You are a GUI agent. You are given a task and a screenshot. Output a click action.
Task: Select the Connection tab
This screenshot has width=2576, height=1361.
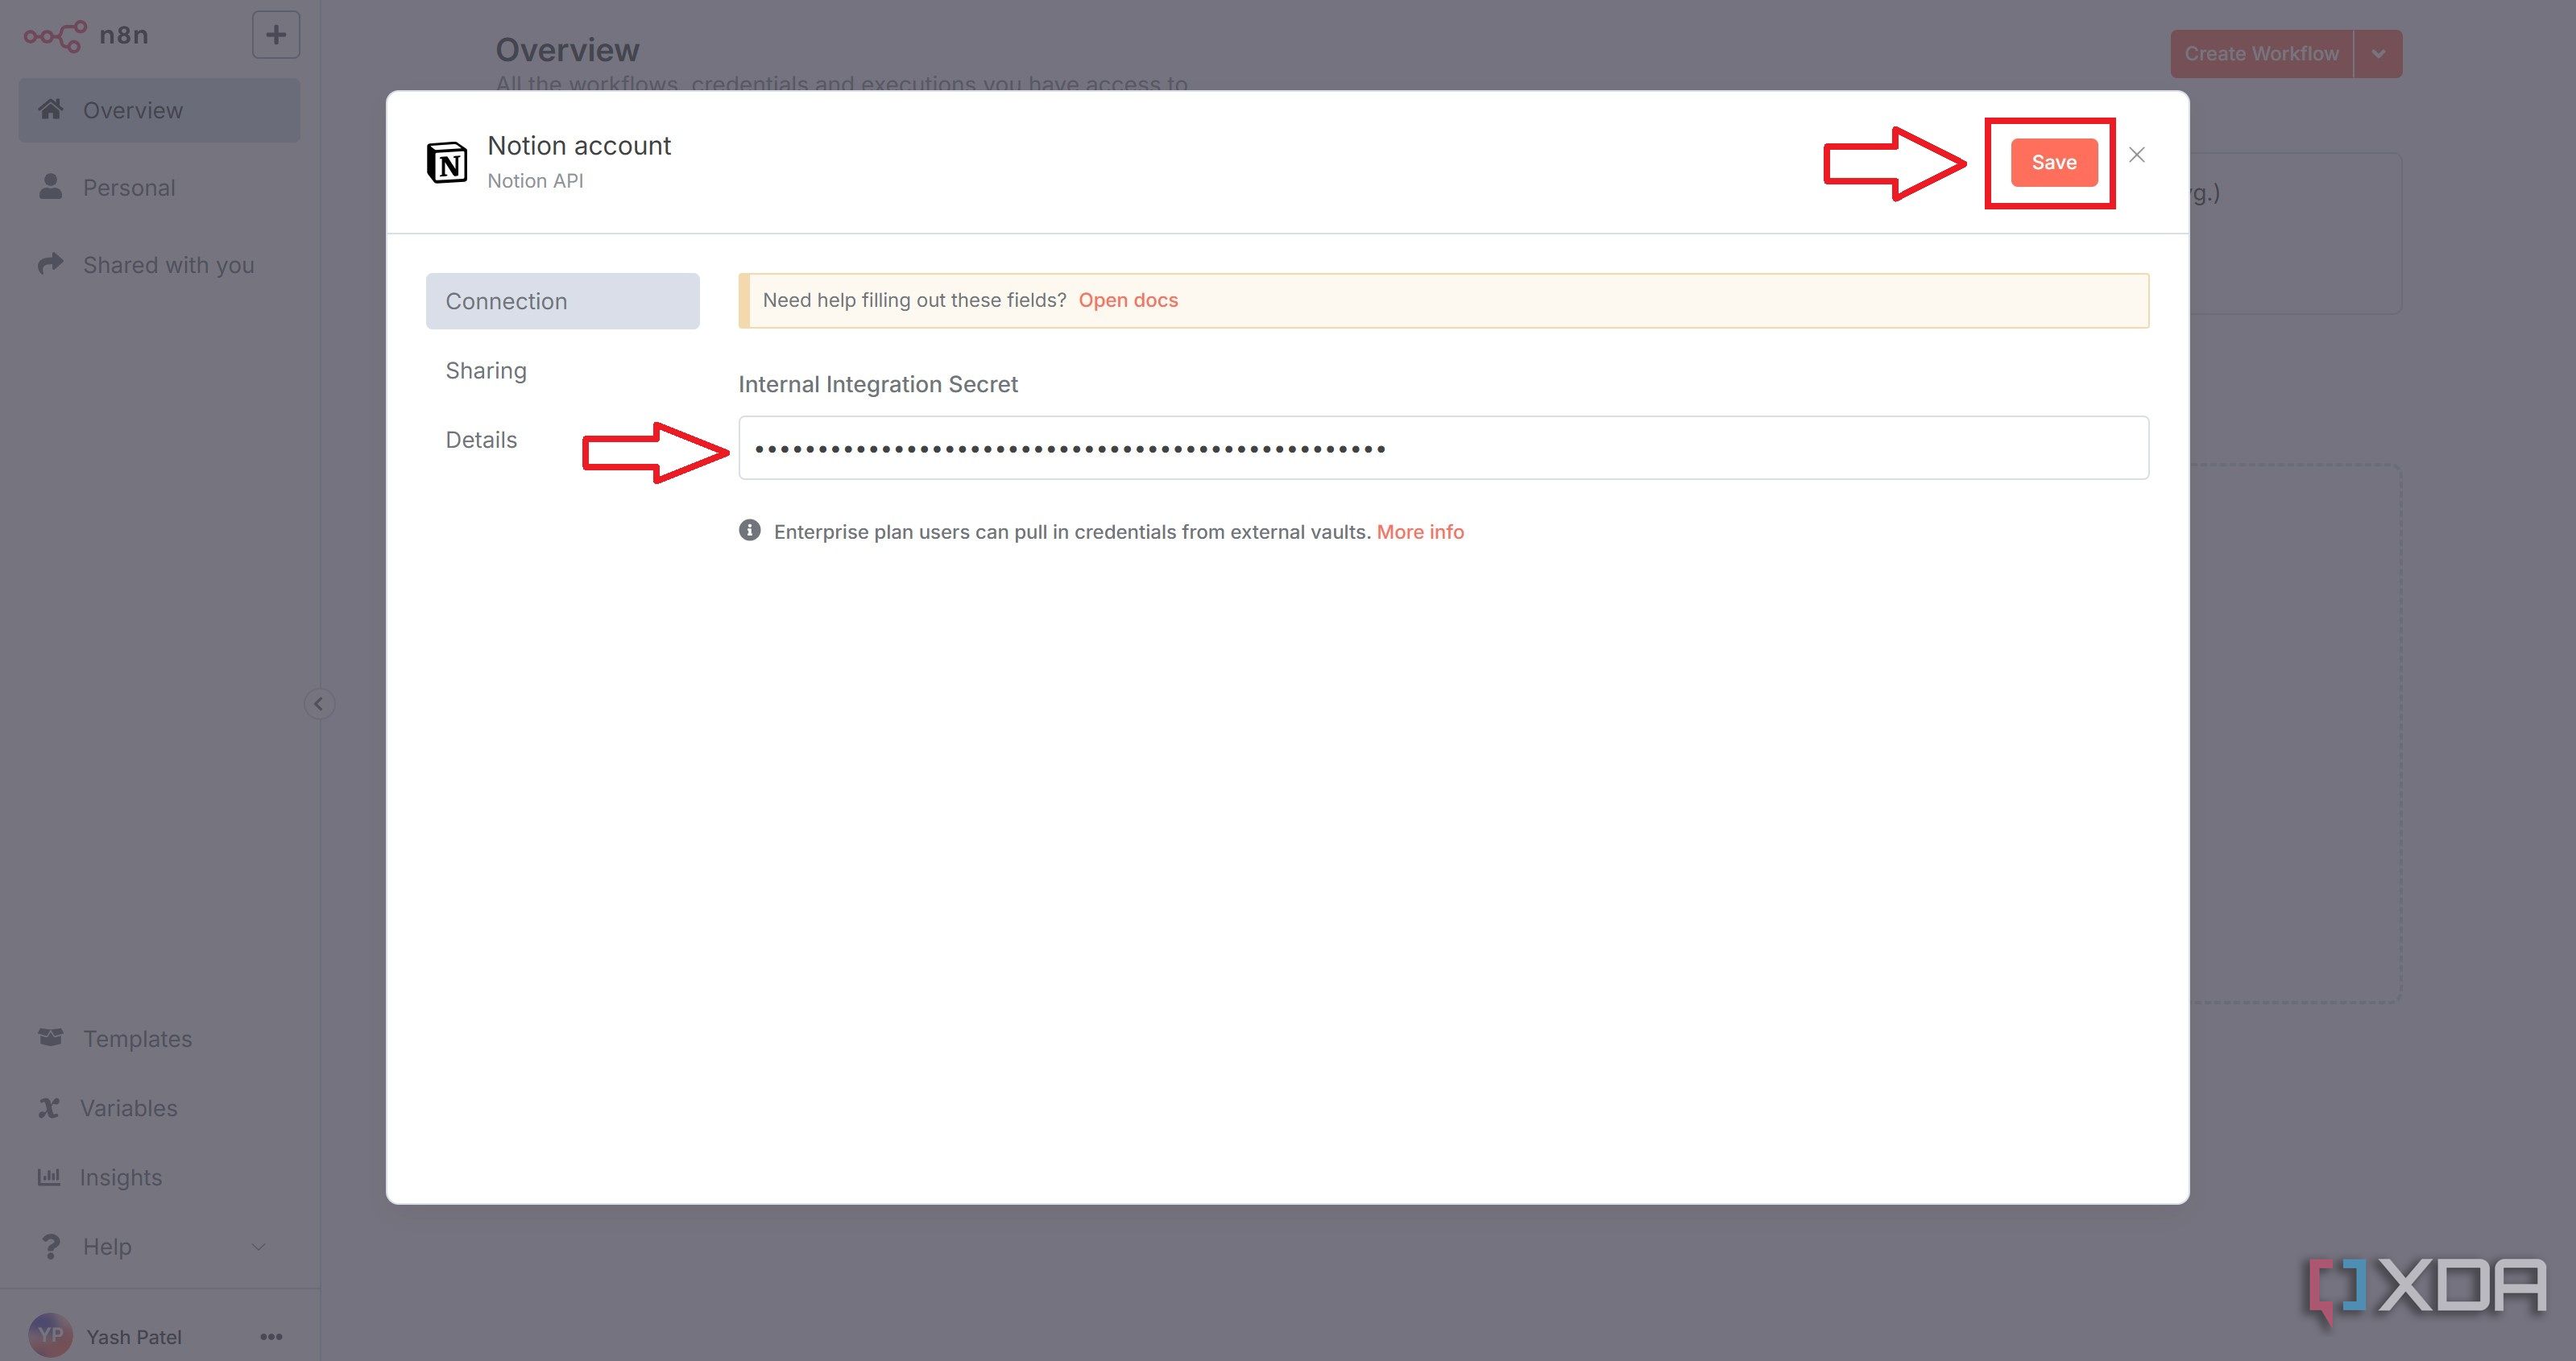pos(562,301)
